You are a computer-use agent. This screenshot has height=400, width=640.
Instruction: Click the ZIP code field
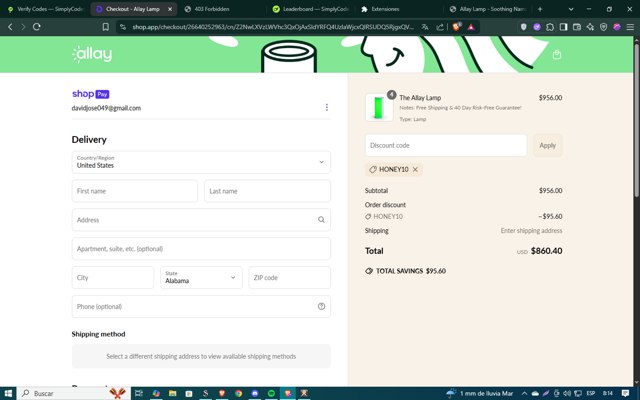(289, 278)
